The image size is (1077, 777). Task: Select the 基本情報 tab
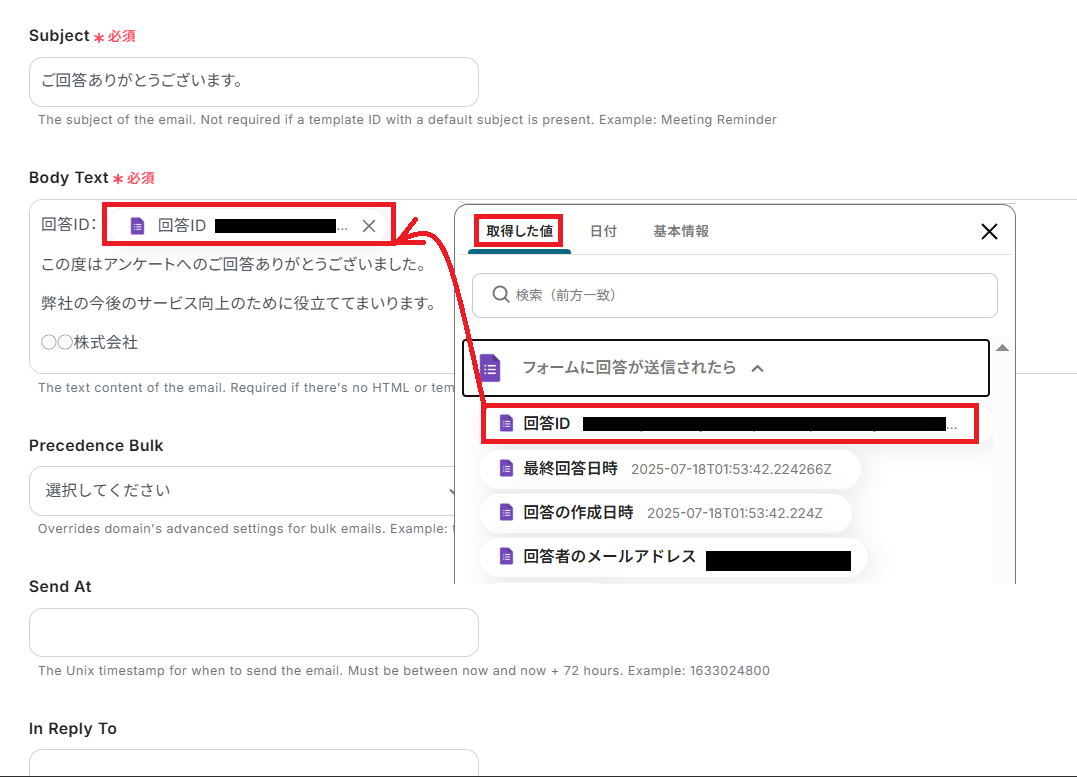(683, 230)
